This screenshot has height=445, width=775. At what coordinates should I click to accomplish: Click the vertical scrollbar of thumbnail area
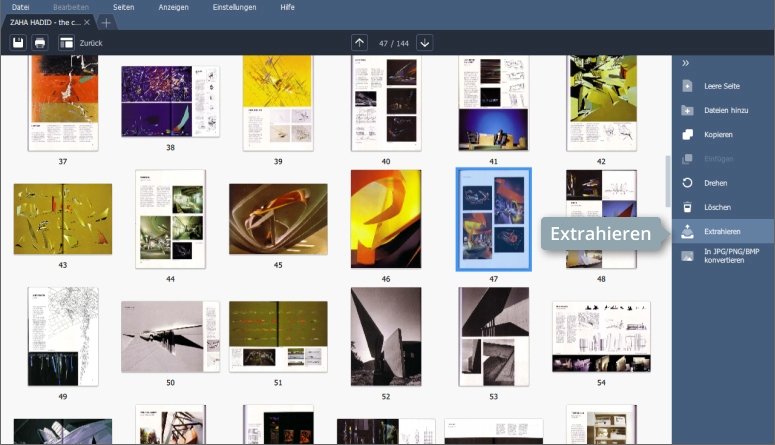coord(668,181)
